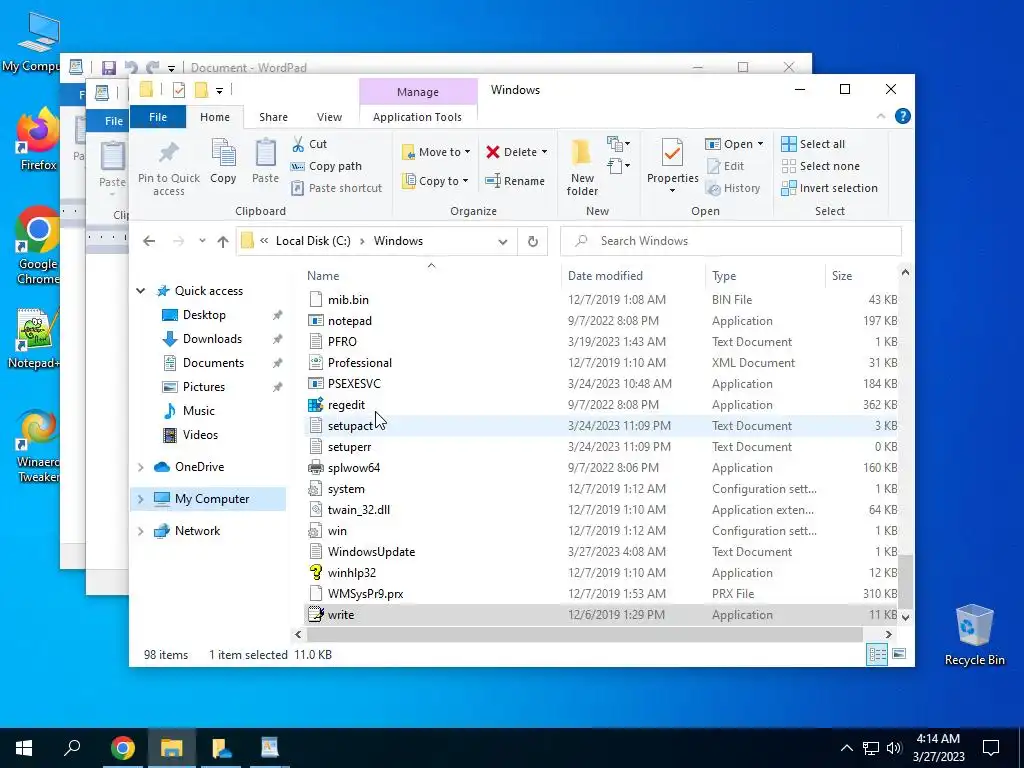Customize Quick Access Toolbar dropdown in Explorer
This screenshot has width=1024, height=768.
219,90
